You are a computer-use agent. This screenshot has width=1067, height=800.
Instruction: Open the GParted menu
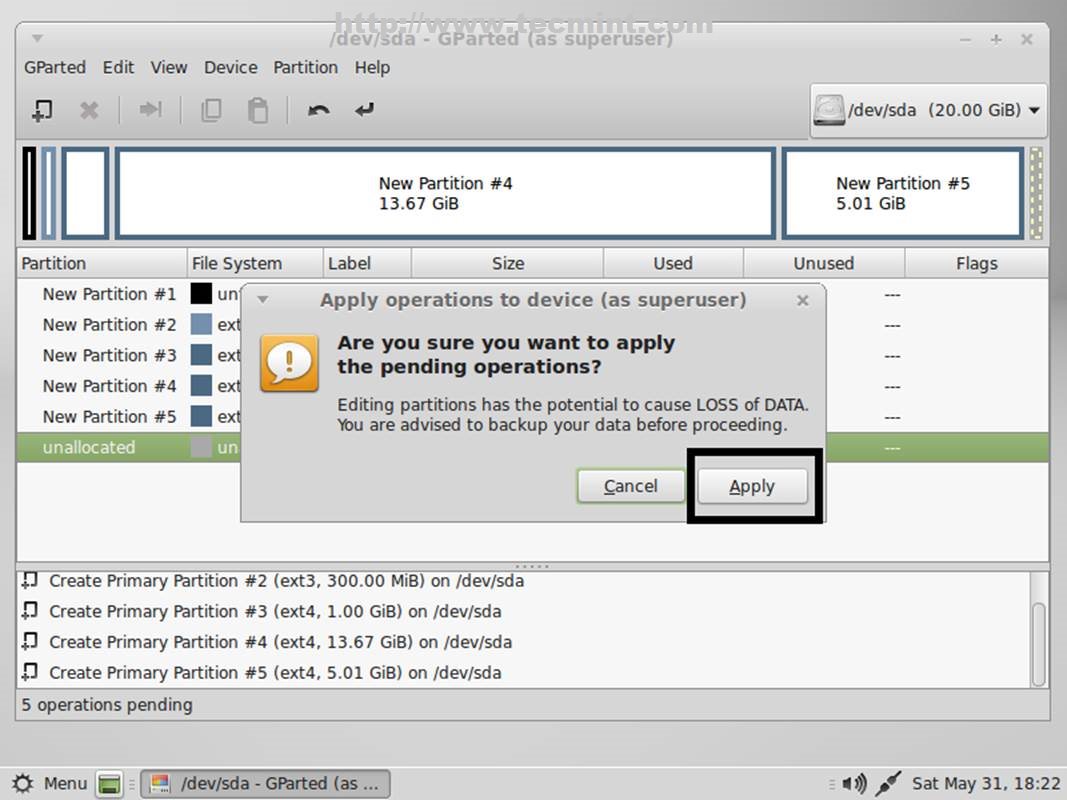[55, 67]
